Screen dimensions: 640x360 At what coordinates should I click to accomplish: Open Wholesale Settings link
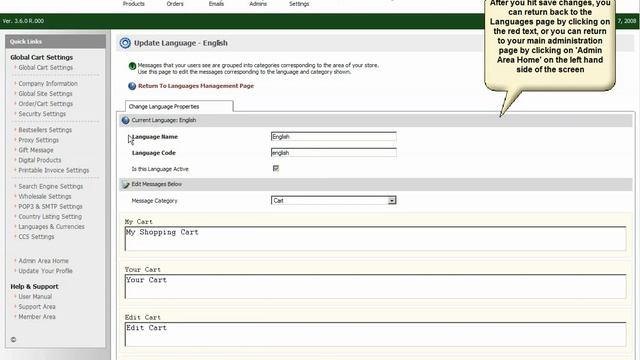45,197
